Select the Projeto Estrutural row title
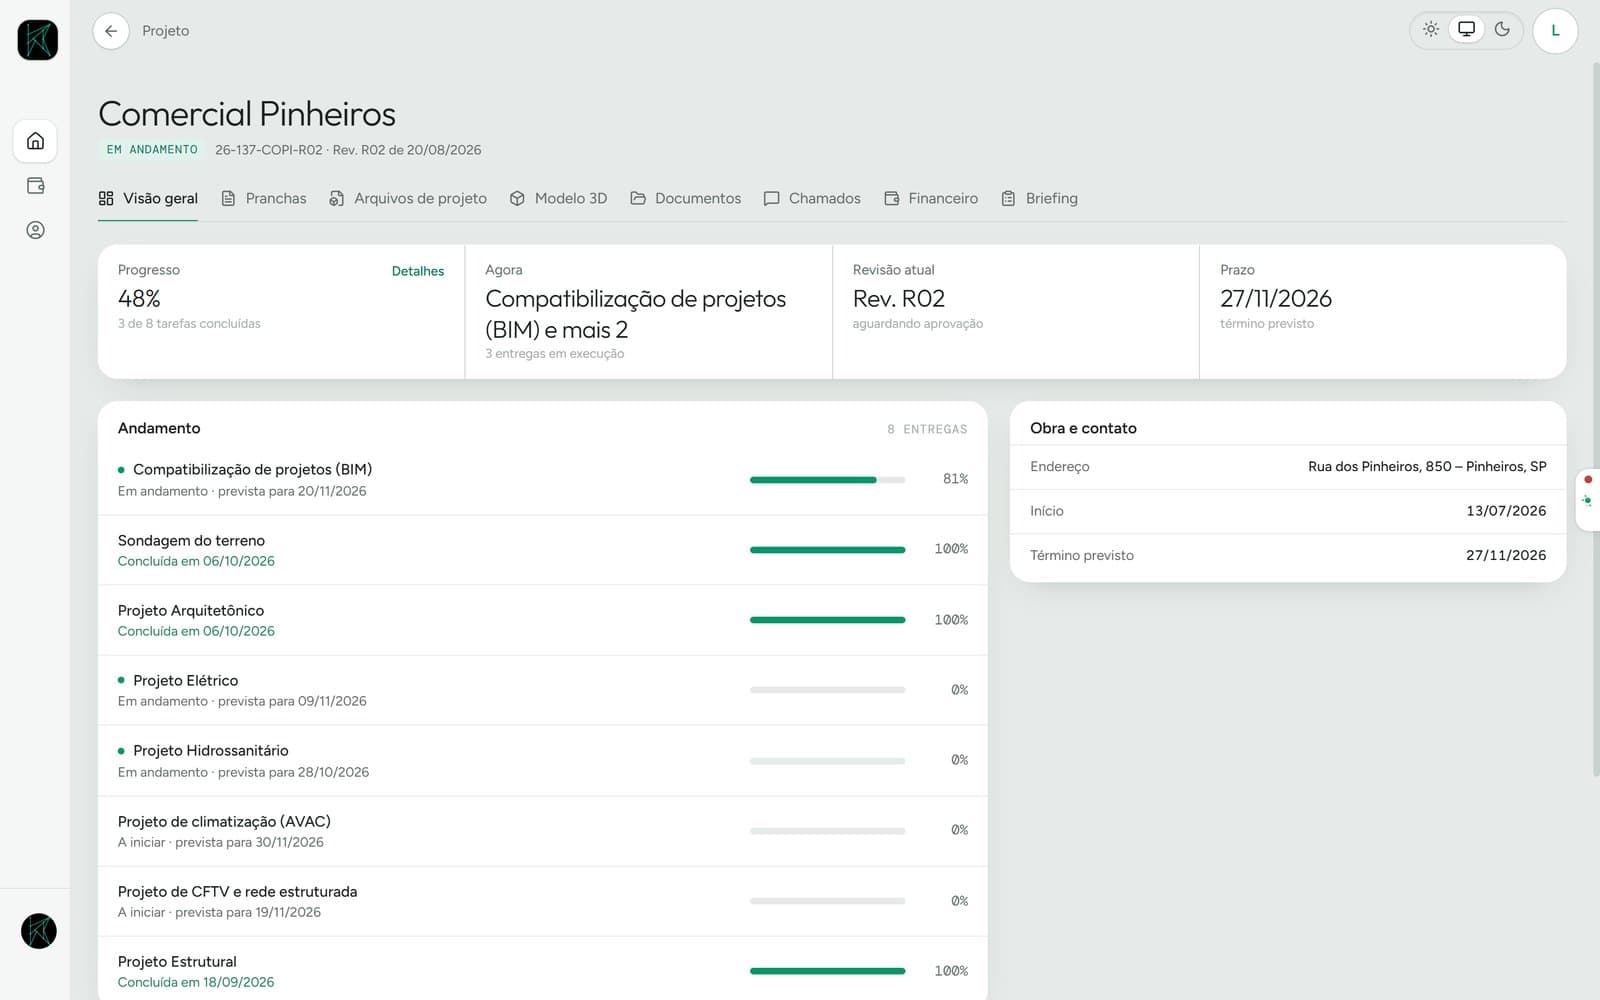This screenshot has height=1000, width=1600. point(177,962)
